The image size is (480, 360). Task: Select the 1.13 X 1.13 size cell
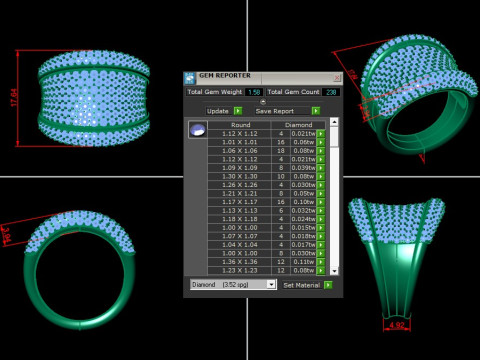point(240,211)
